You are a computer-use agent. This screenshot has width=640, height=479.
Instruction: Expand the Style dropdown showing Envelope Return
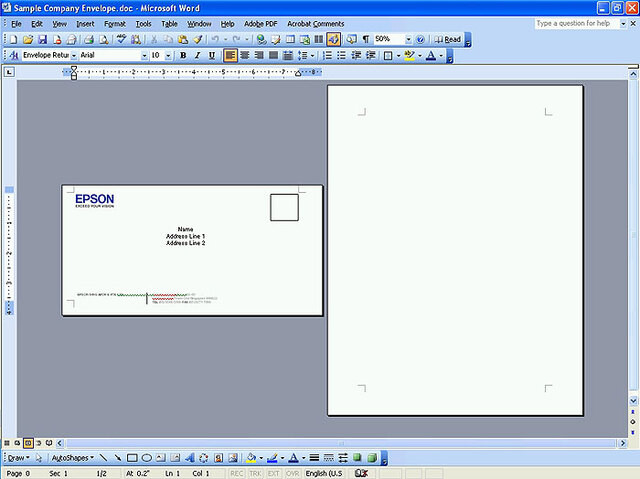point(74,55)
